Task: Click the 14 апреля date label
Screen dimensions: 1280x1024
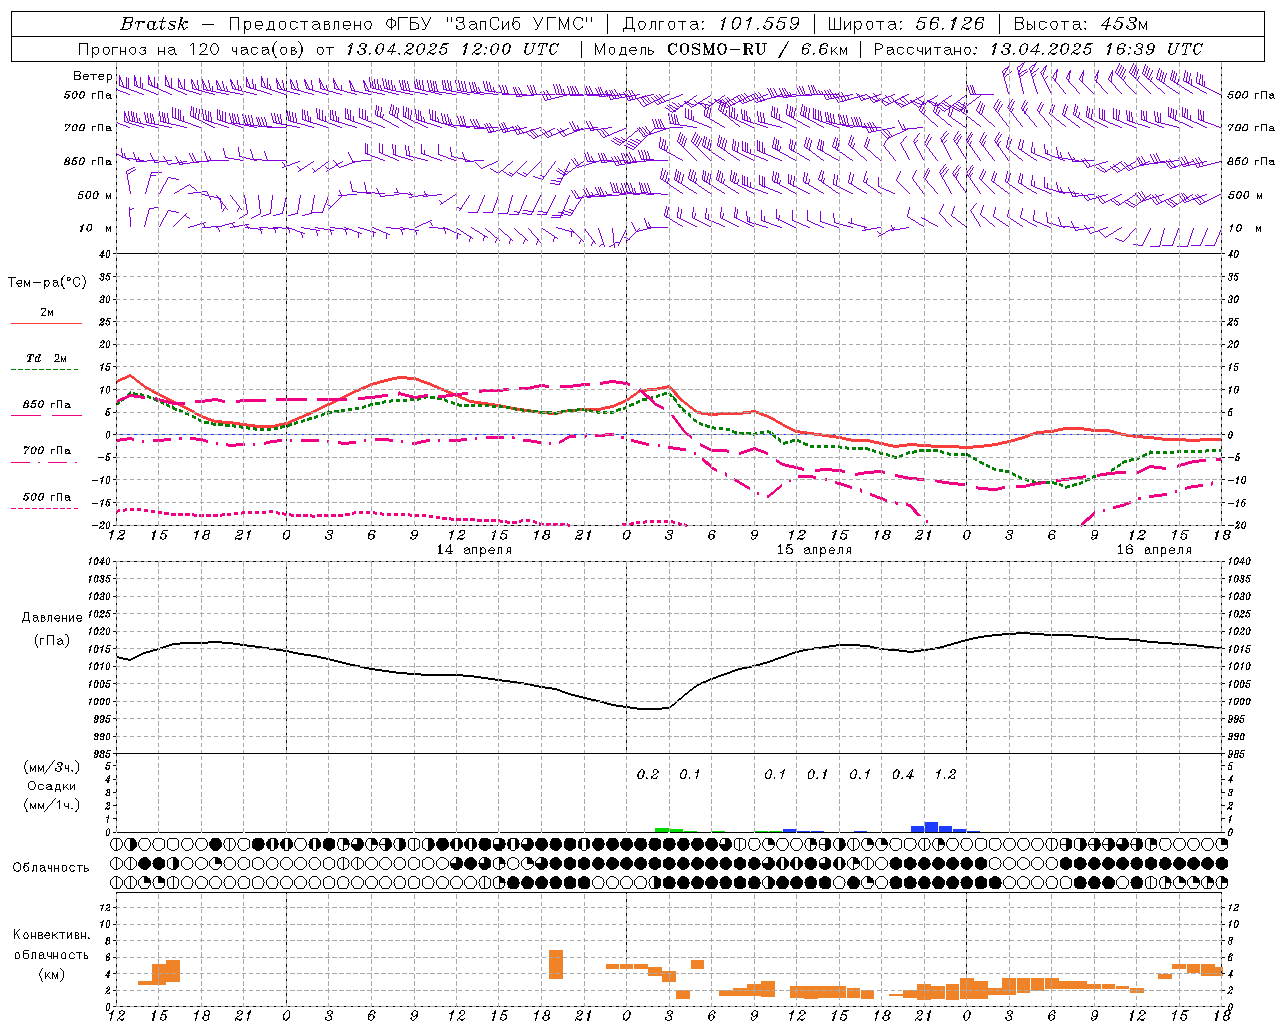Action: [474, 550]
